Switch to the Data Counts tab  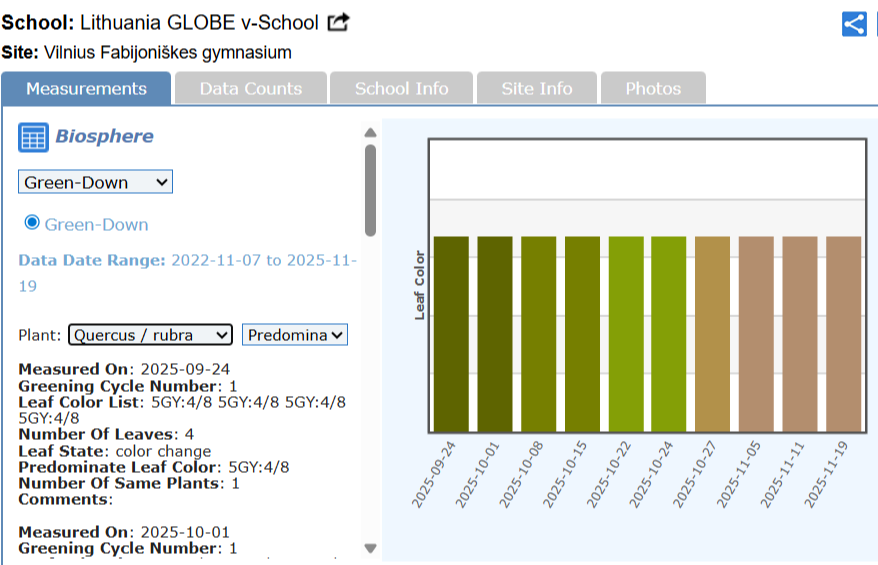(250, 89)
